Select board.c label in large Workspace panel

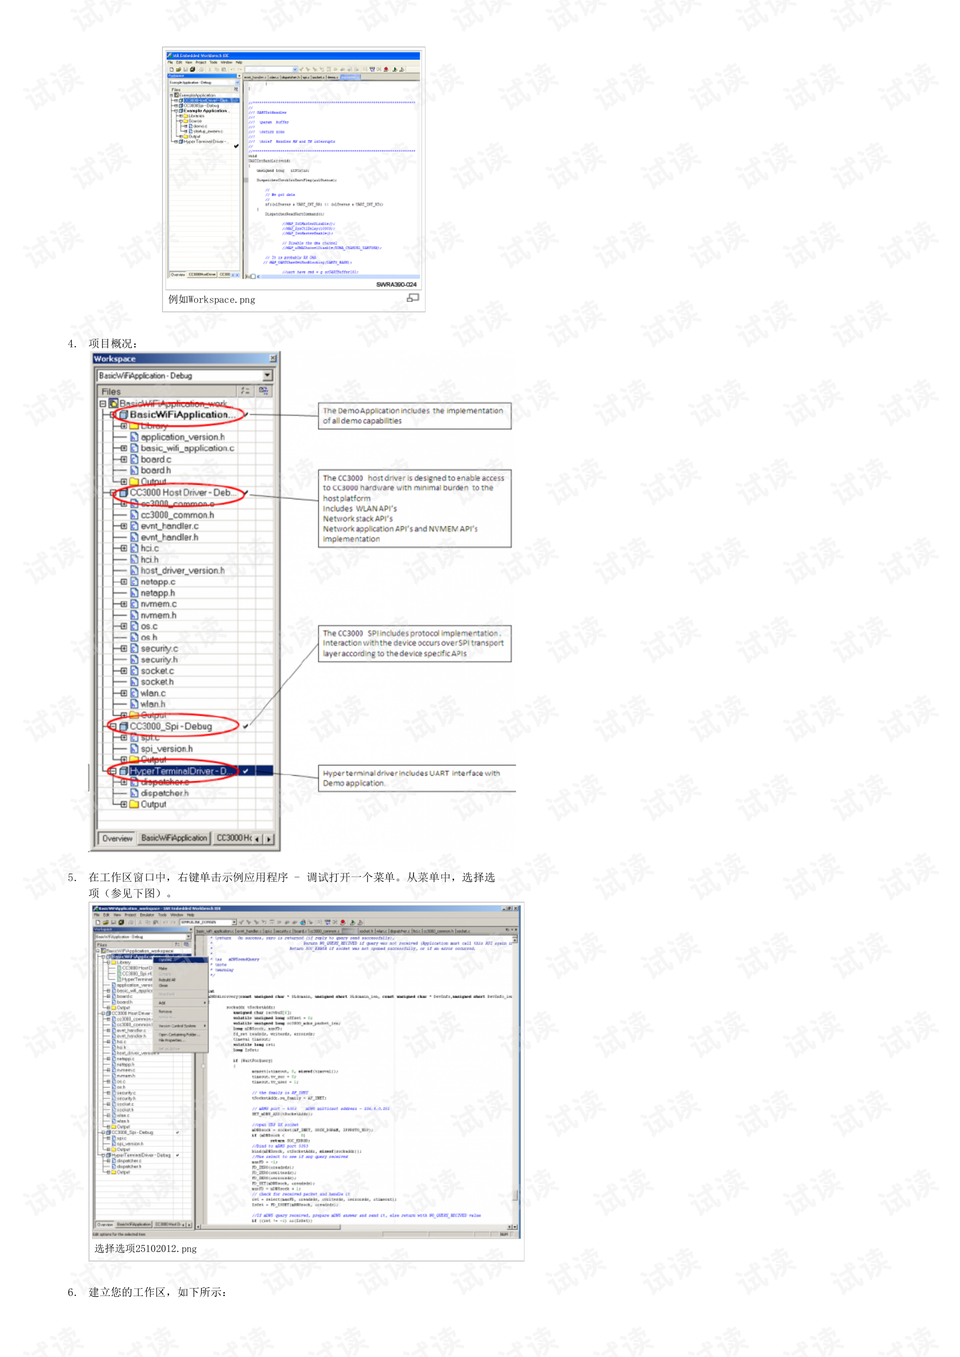[156, 459]
